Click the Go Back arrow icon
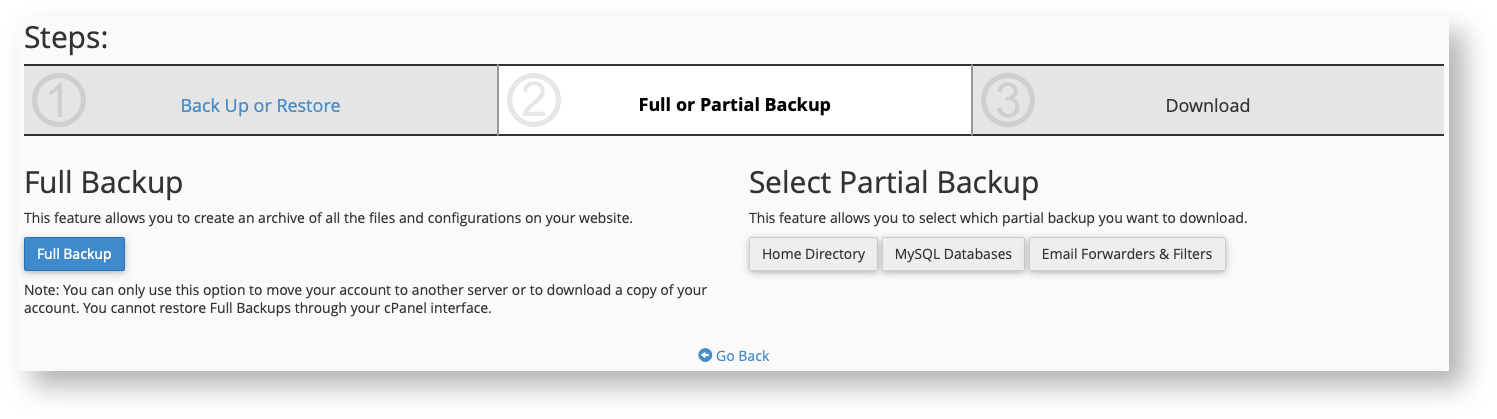 (x=705, y=356)
